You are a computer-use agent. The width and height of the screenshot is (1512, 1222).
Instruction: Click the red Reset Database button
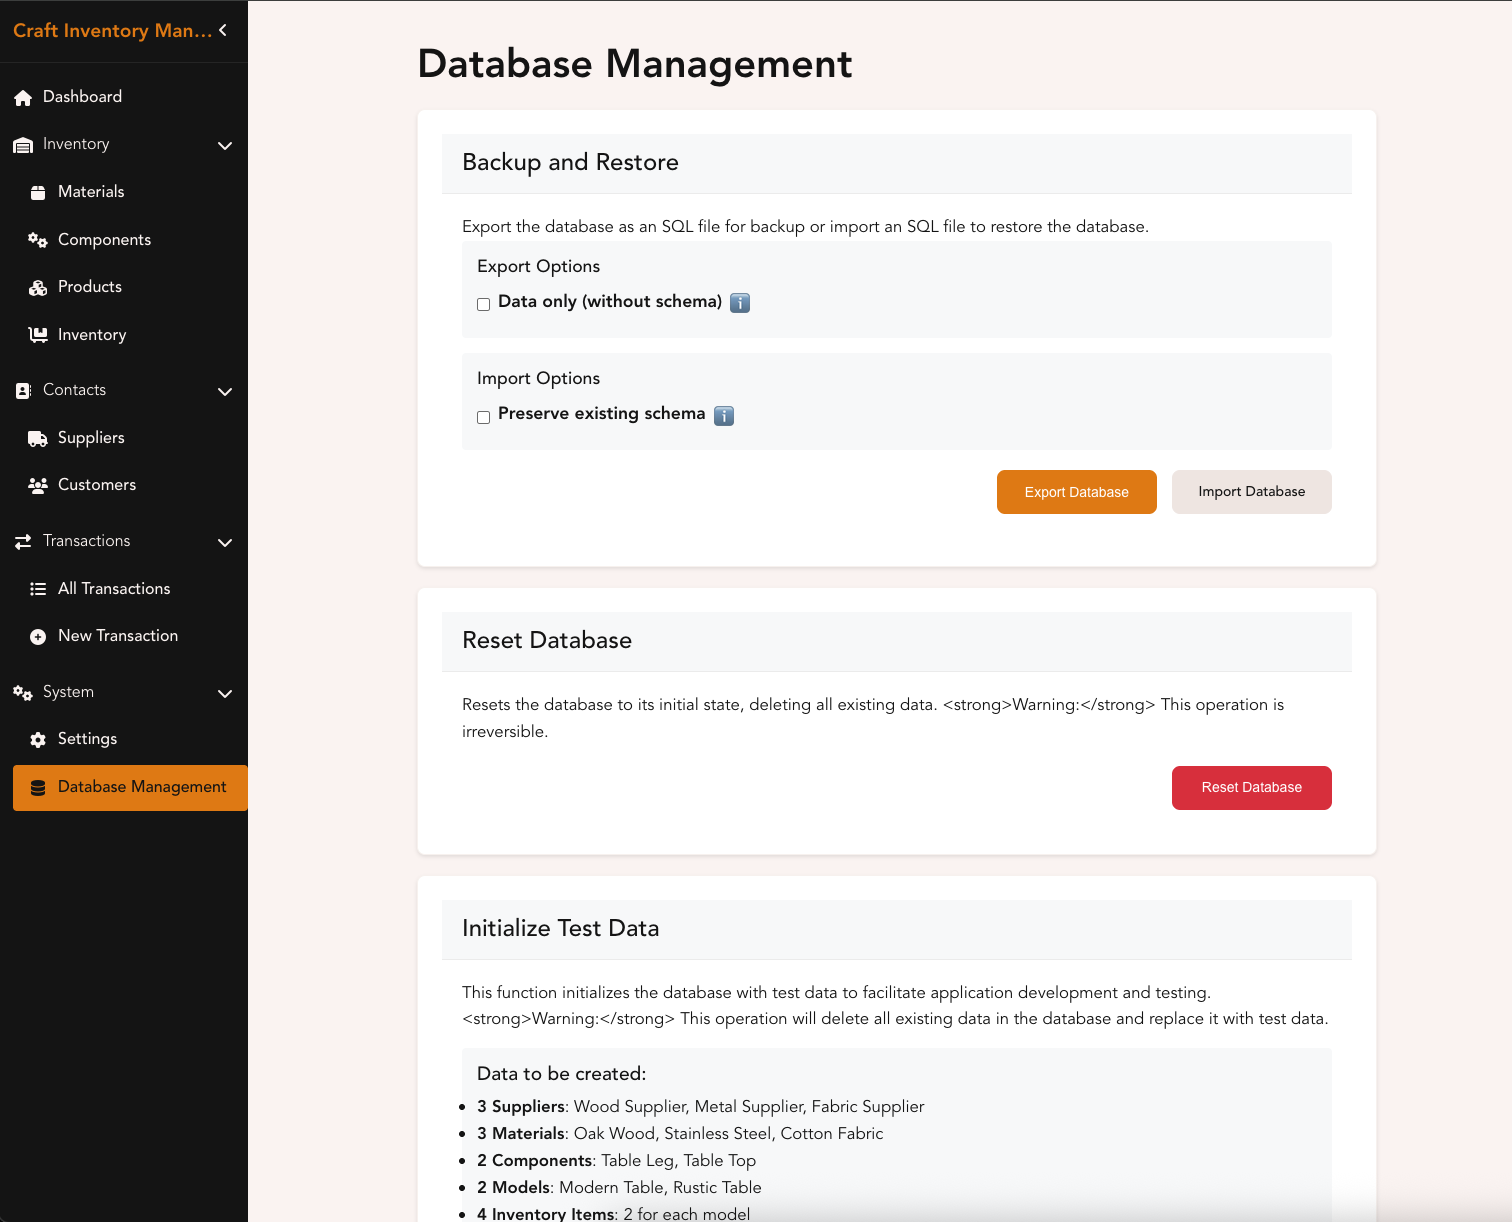click(x=1252, y=788)
